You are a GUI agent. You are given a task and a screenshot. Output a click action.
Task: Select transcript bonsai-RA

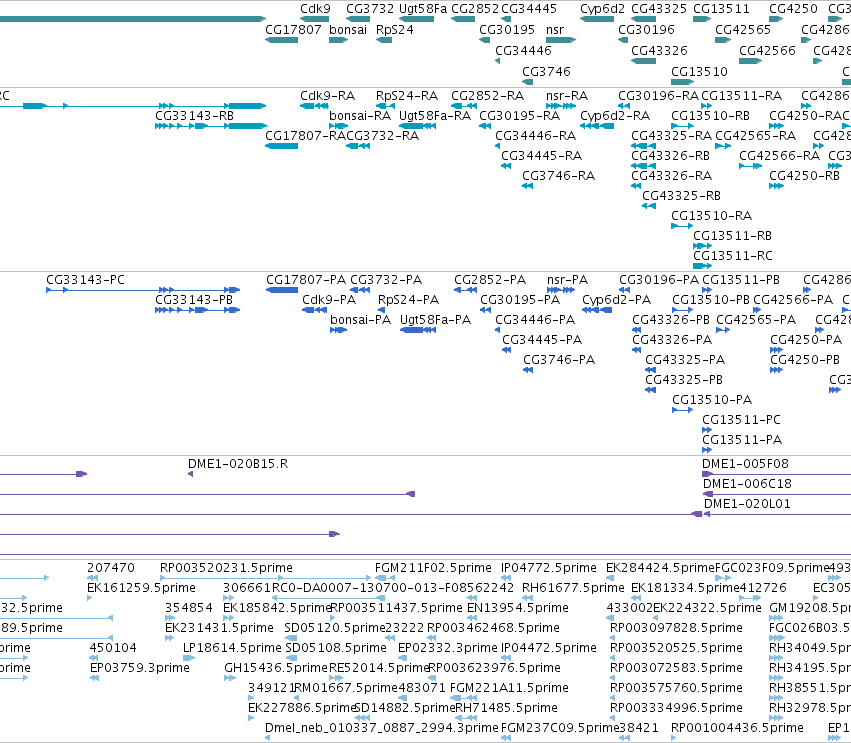[360, 116]
